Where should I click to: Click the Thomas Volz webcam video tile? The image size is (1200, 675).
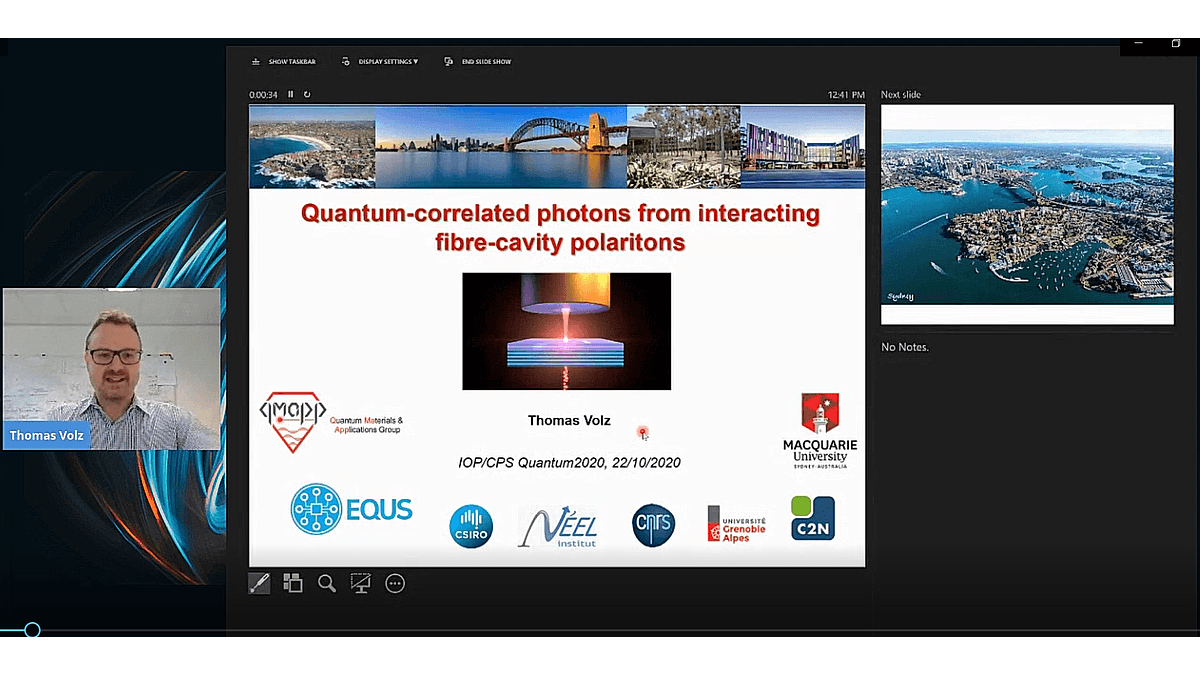pos(112,369)
